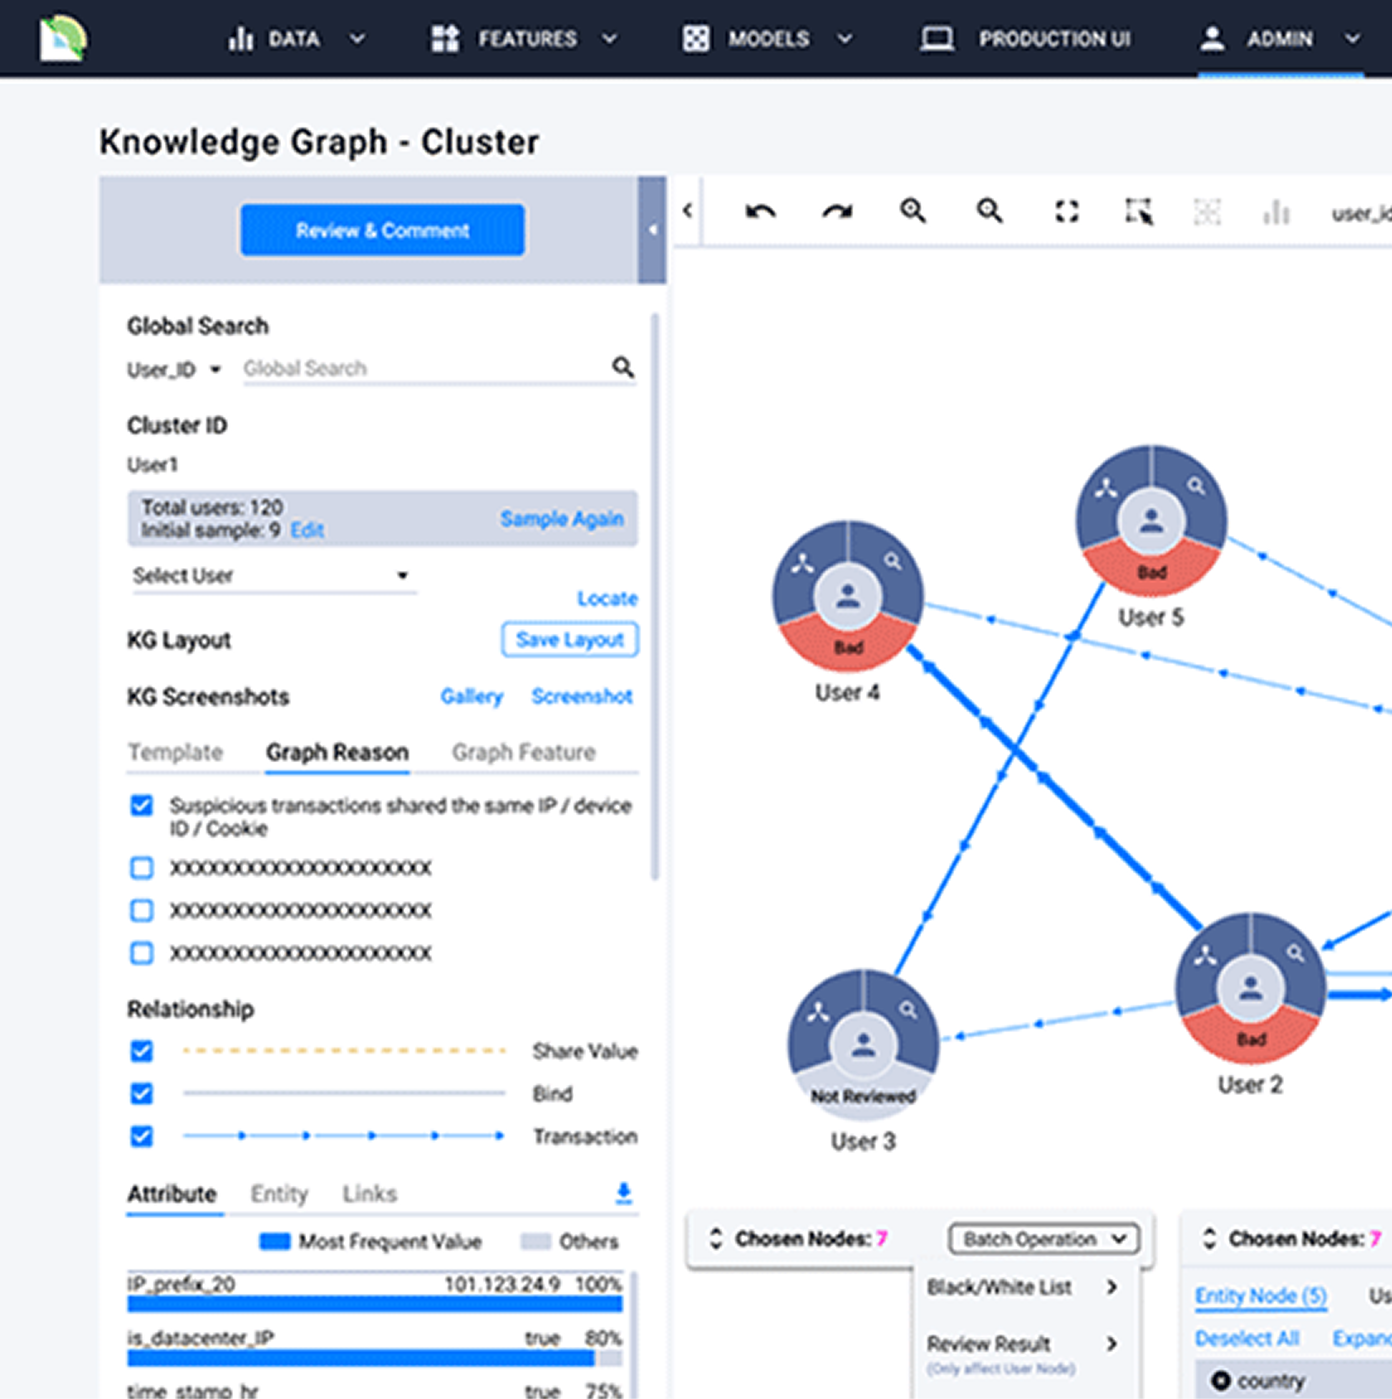Collapse the left Chosen Nodes panel
1392x1399 pixels.
[716, 1239]
